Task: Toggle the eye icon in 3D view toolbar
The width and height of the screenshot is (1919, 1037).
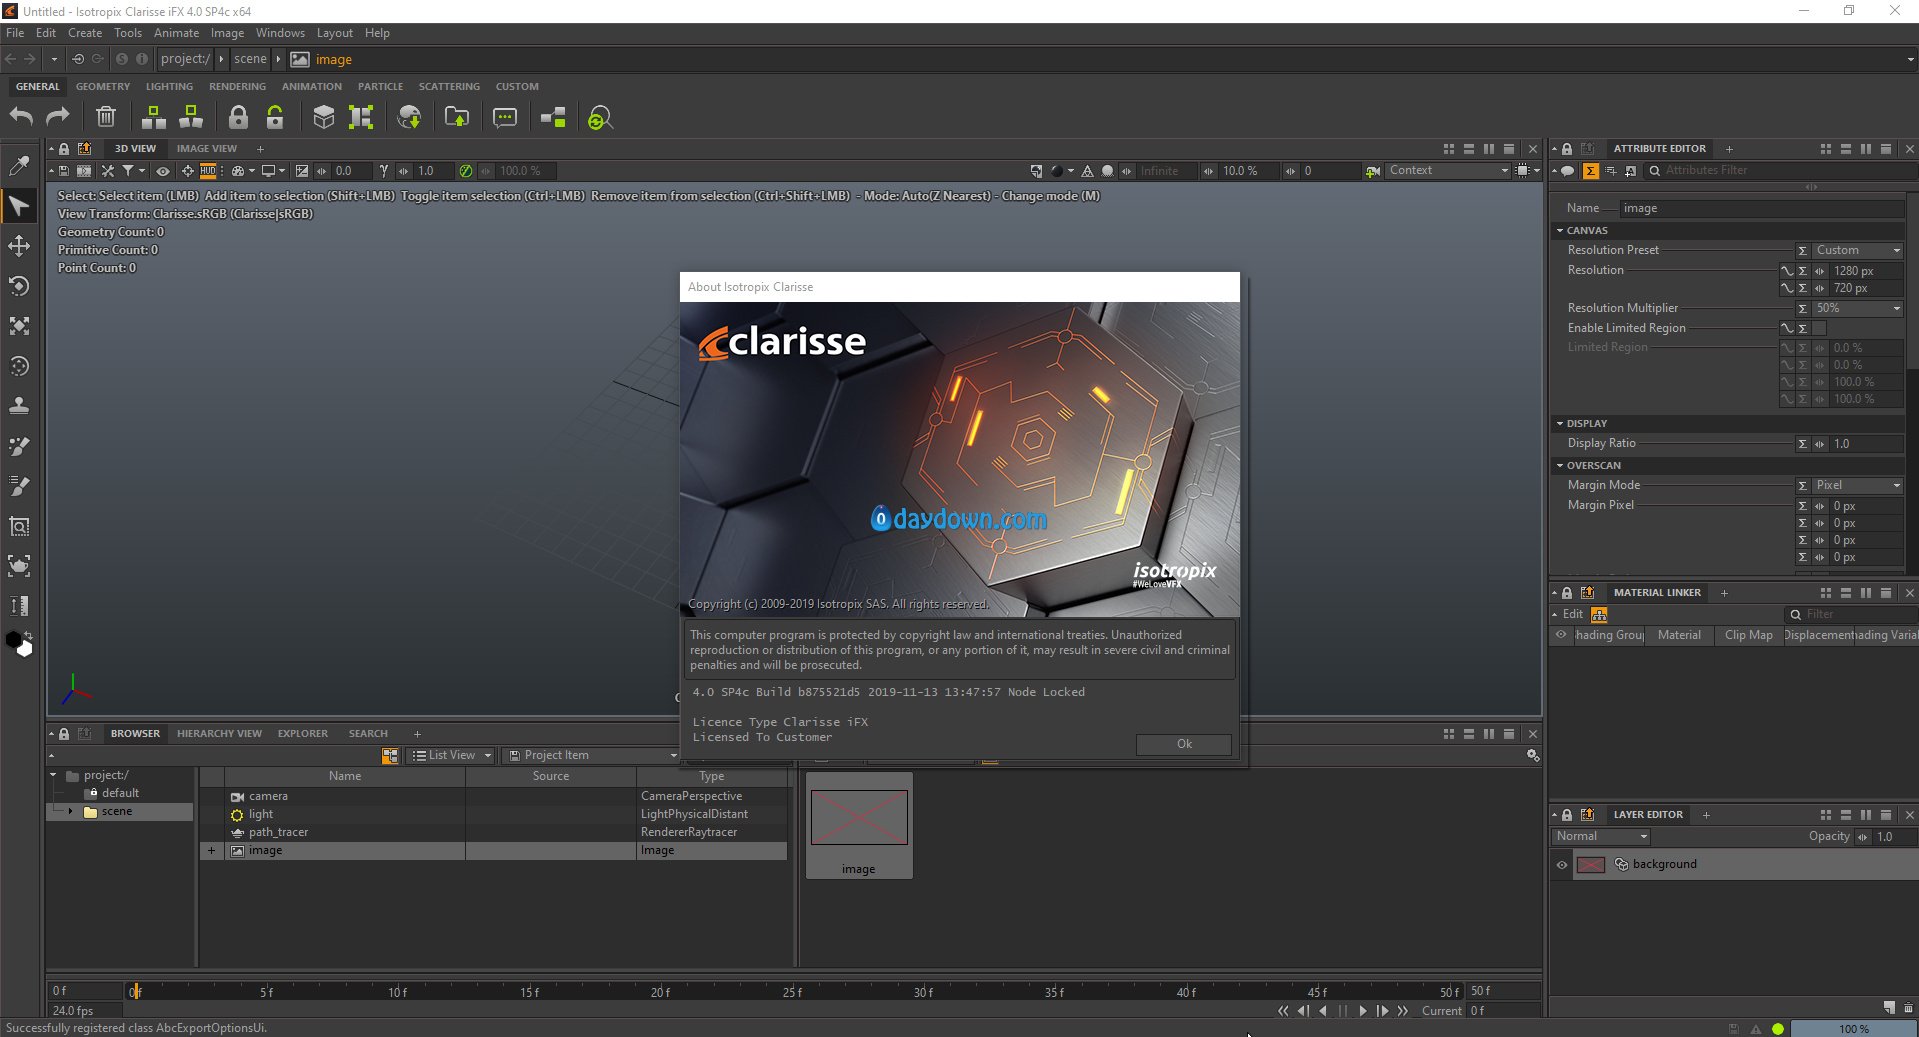Action: 162,171
